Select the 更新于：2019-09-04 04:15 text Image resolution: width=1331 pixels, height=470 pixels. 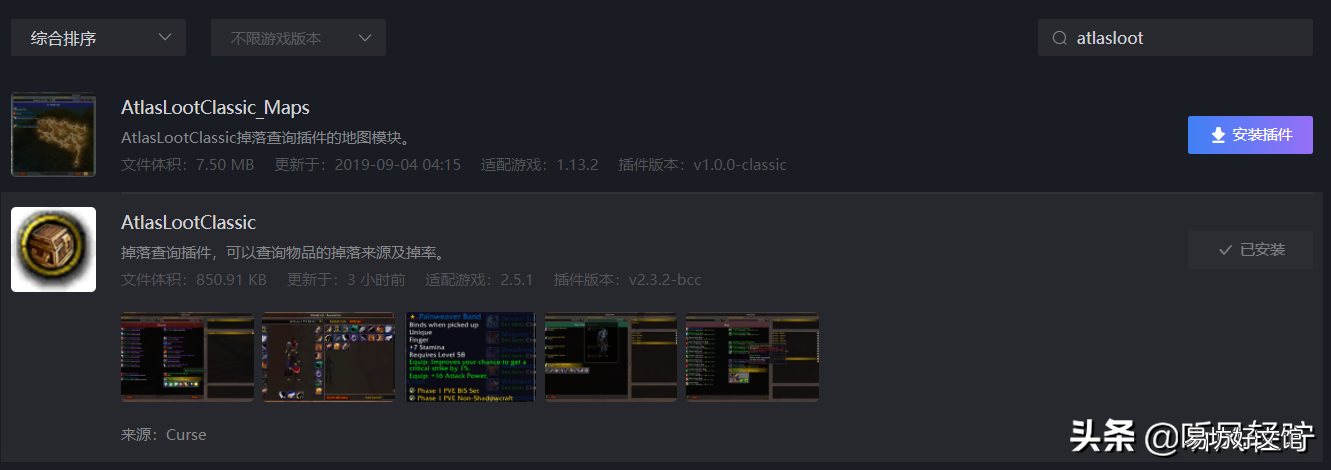tap(368, 164)
